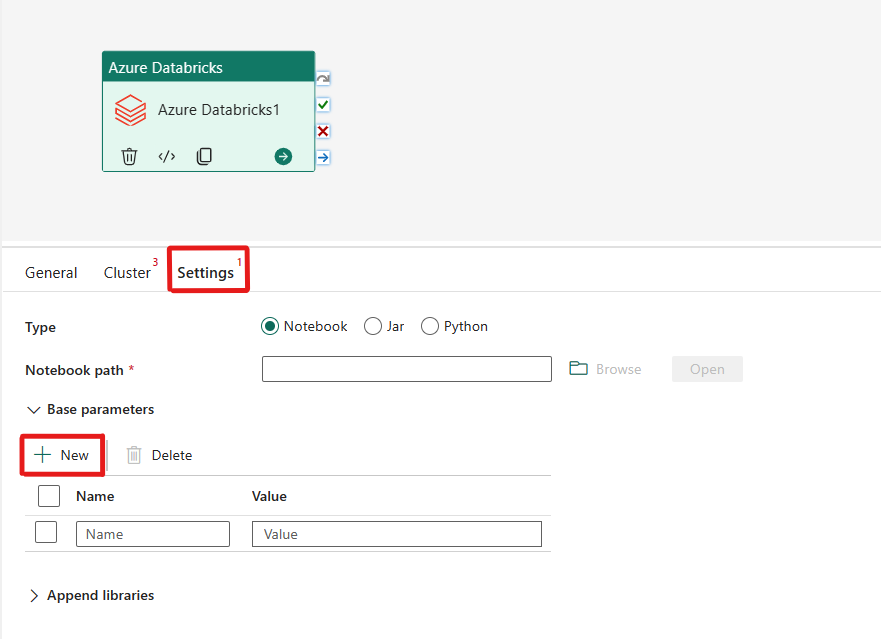This screenshot has height=639, width=881.
Task: Select the success checkmark output connector
Action: (322, 104)
